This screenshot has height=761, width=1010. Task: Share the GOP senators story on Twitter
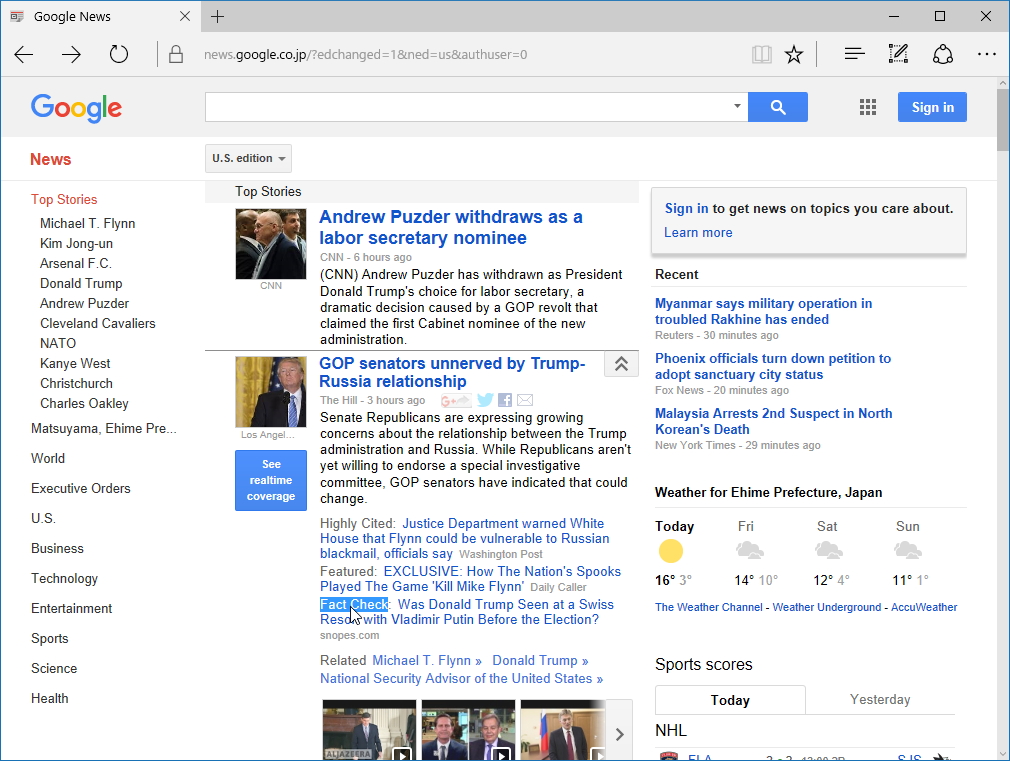click(485, 399)
